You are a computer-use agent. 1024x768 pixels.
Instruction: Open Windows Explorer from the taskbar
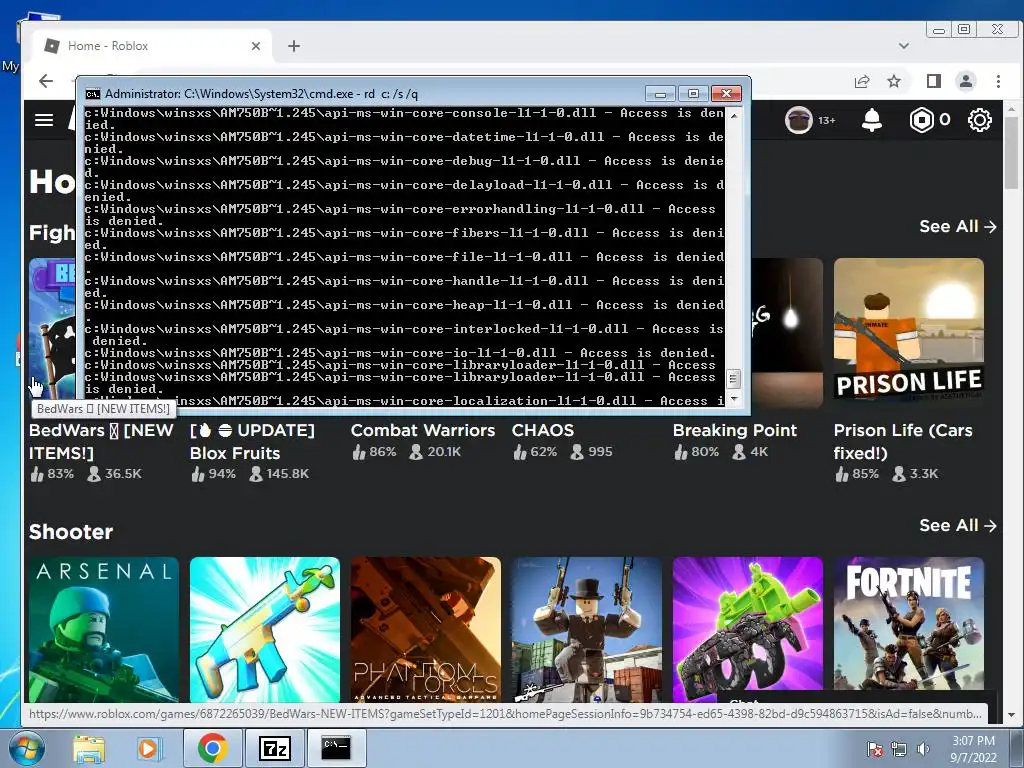(89, 748)
